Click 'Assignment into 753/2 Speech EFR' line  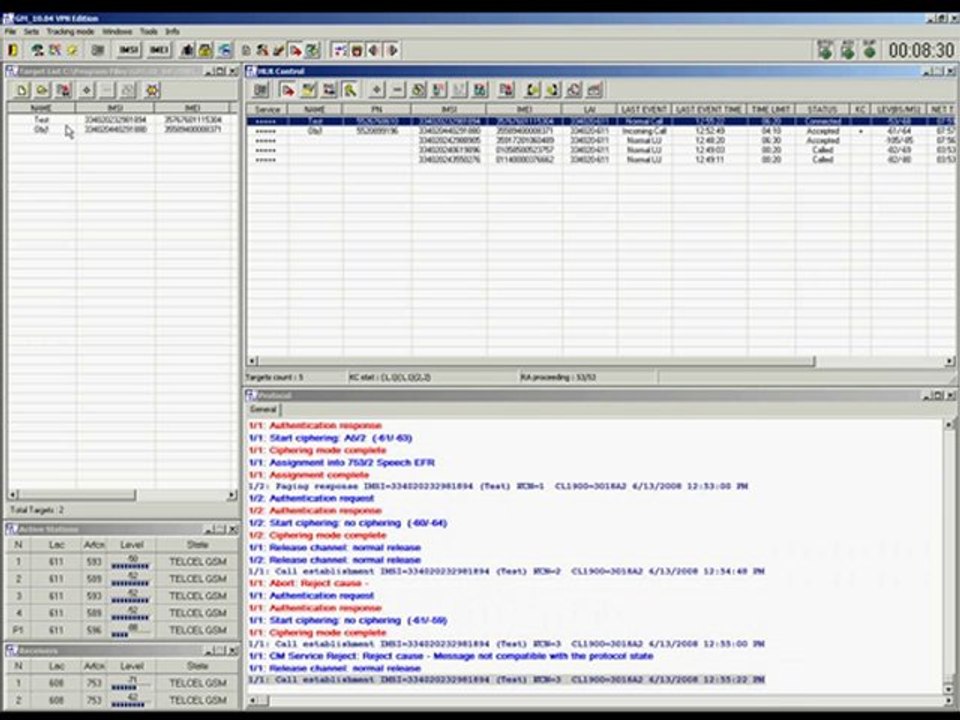342,462
